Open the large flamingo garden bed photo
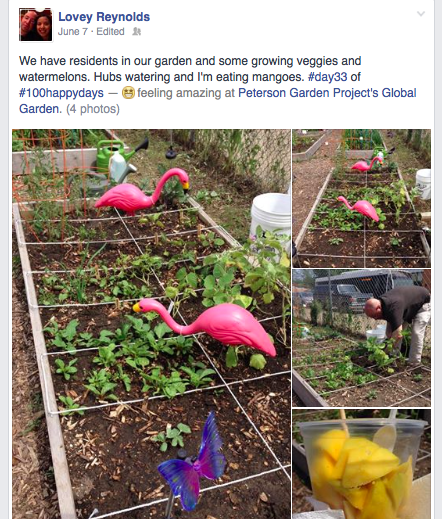 [x=151, y=324]
